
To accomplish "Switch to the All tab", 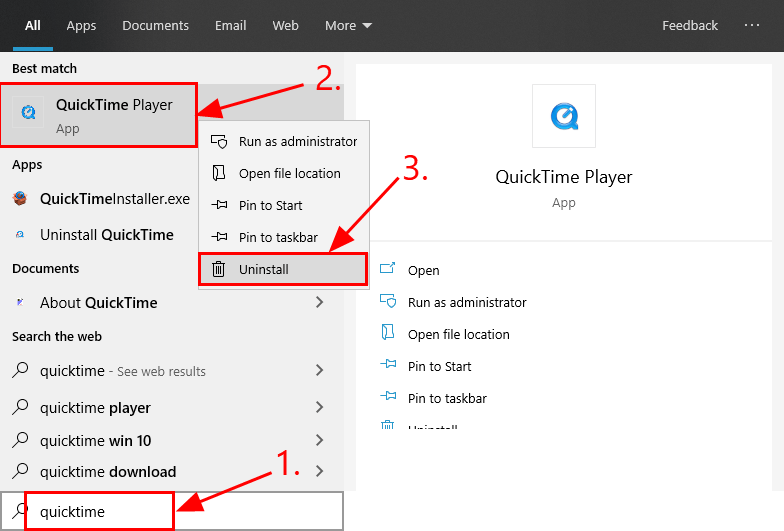I will click(x=33, y=26).
